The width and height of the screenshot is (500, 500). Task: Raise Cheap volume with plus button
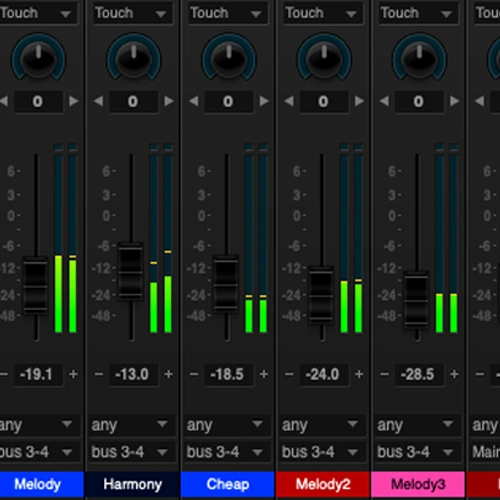click(264, 374)
